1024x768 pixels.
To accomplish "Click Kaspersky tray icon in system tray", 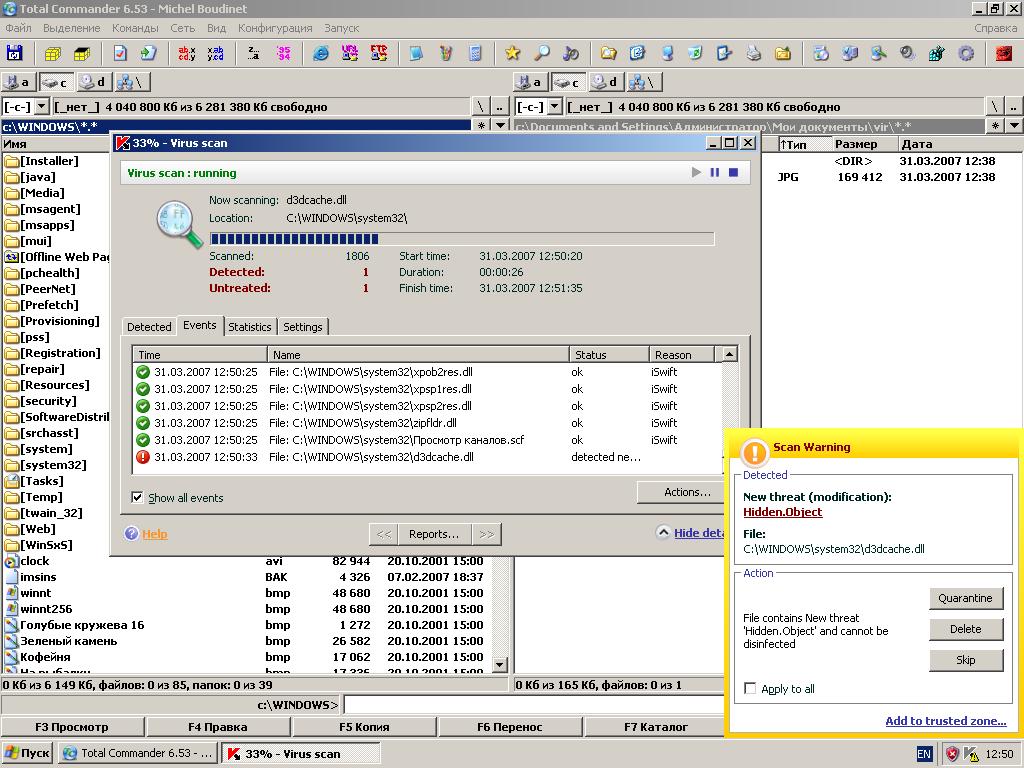I will pyautogui.click(x=972, y=754).
